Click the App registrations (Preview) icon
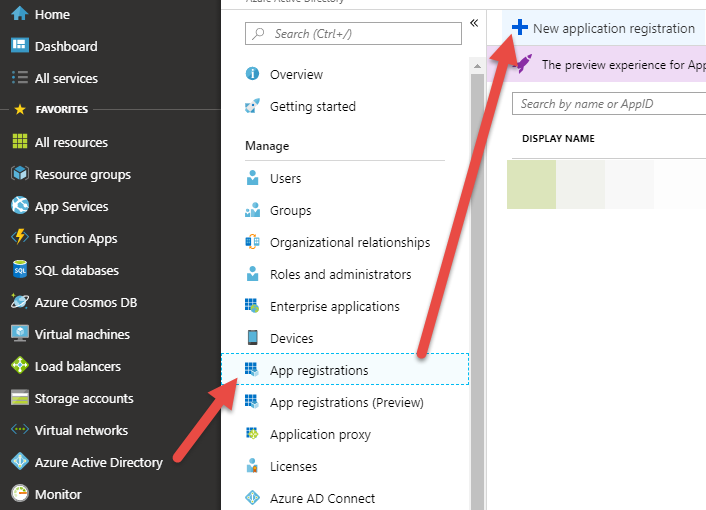The width and height of the screenshot is (706, 510). (x=252, y=402)
